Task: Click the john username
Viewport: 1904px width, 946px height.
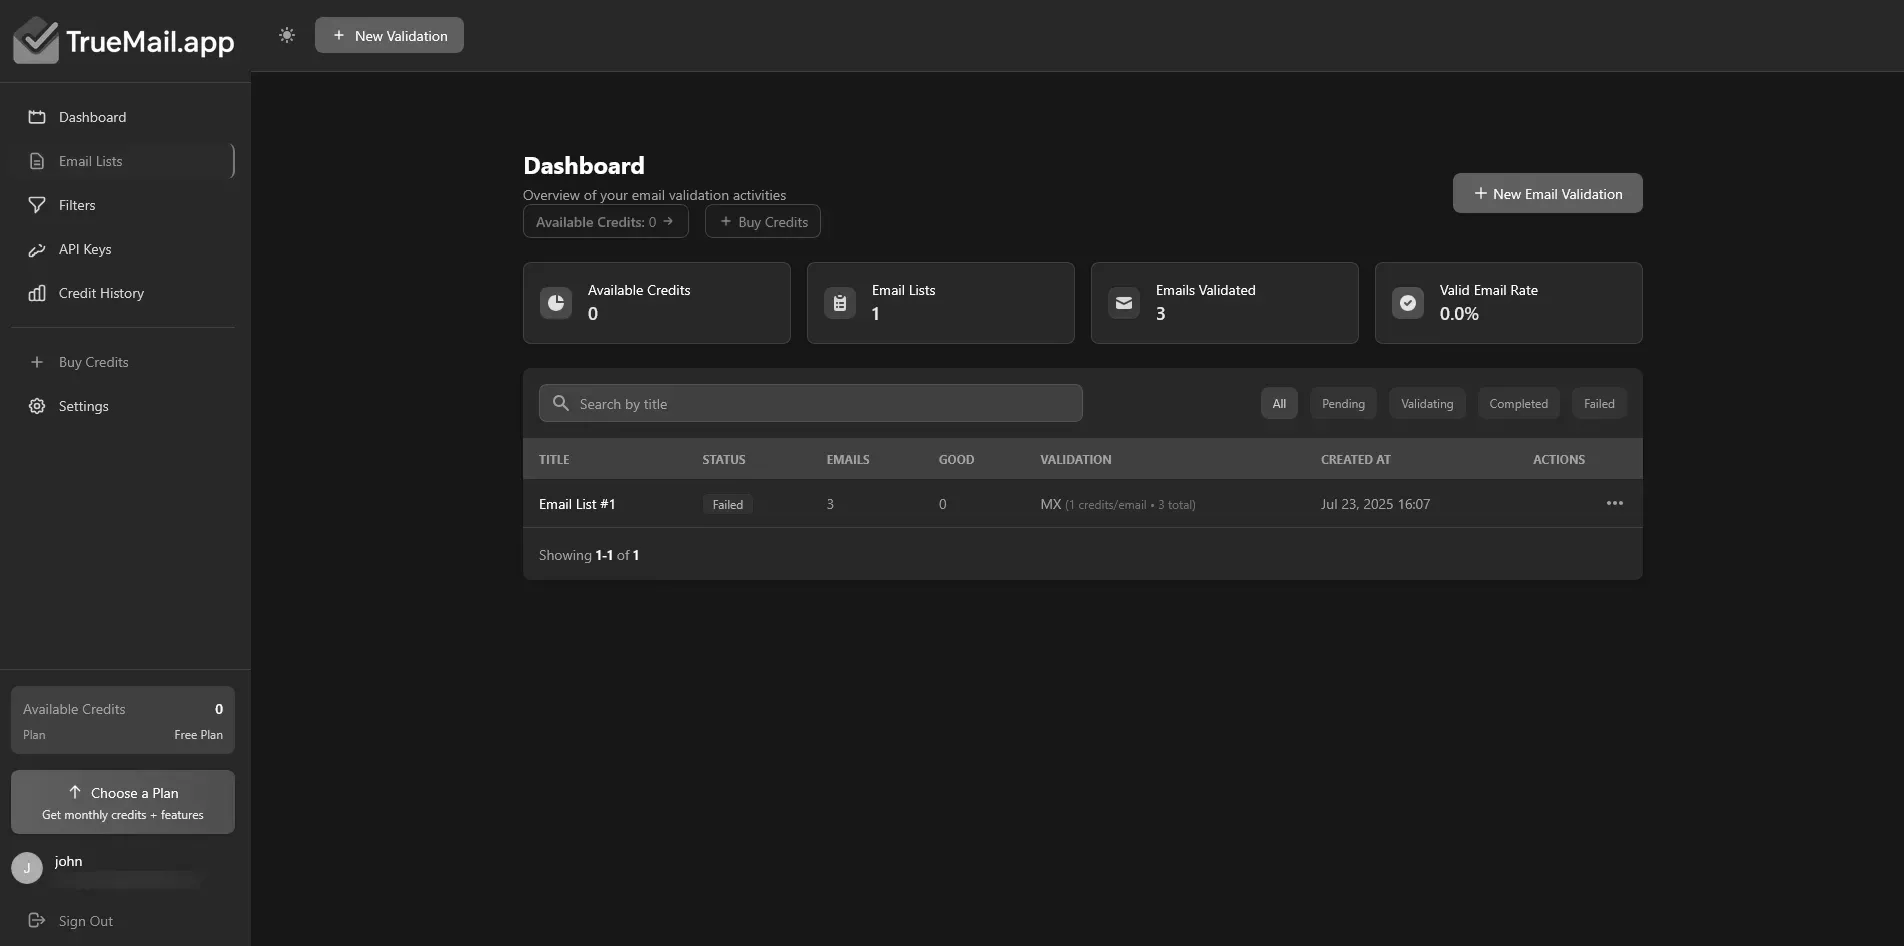Action: click(x=68, y=861)
